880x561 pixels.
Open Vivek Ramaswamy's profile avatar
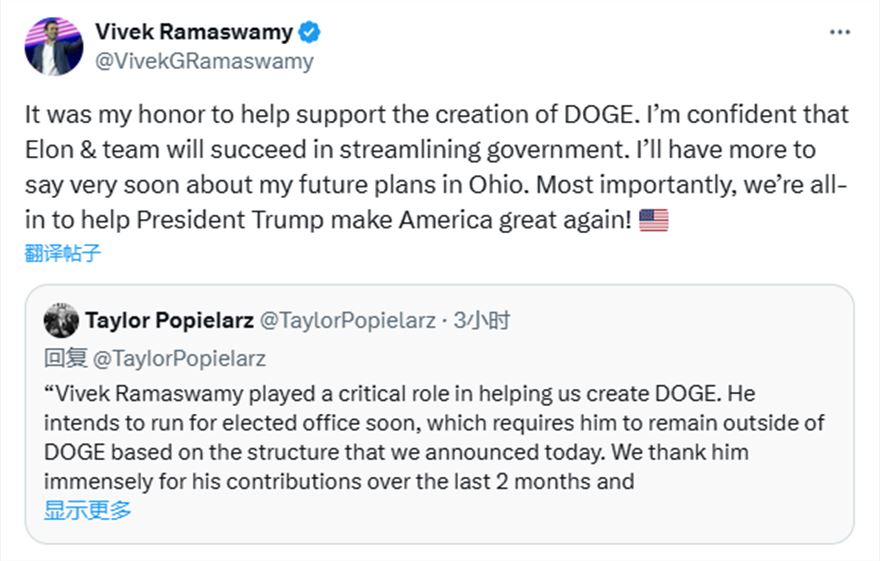[x=54, y=46]
